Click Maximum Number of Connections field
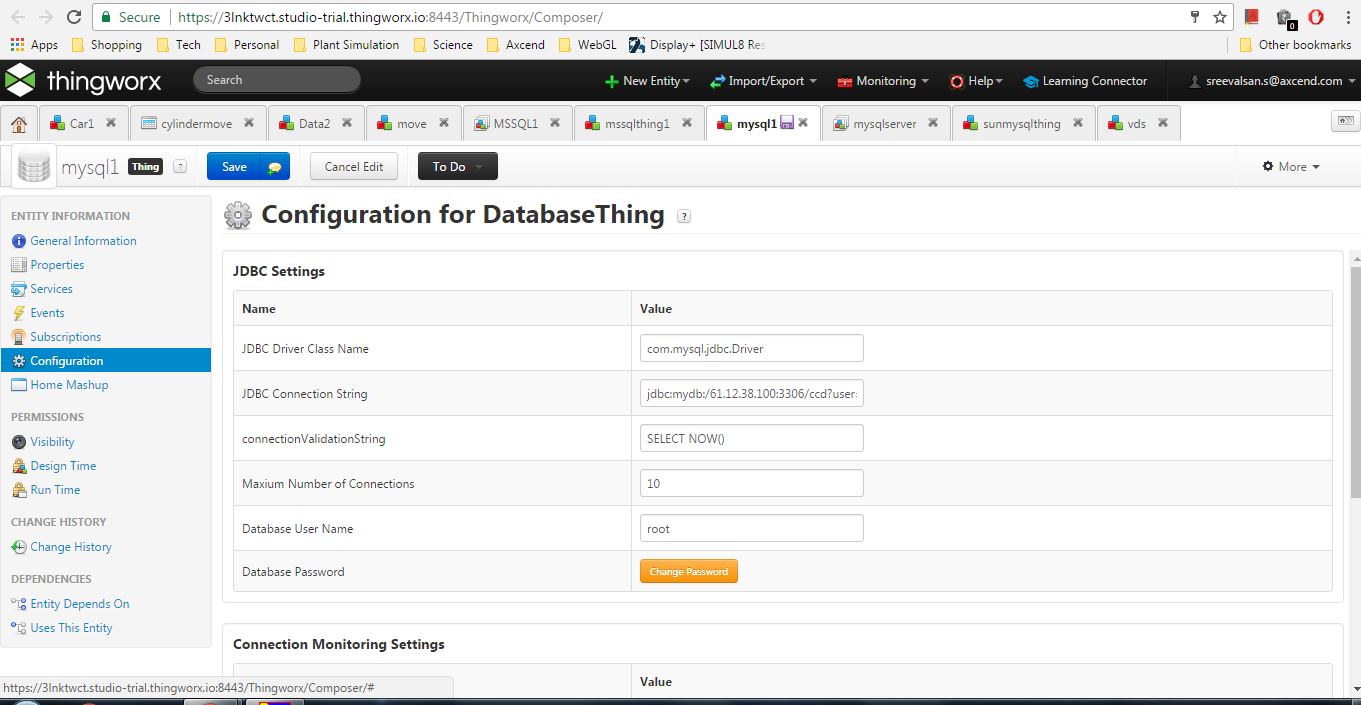 (752, 483)
